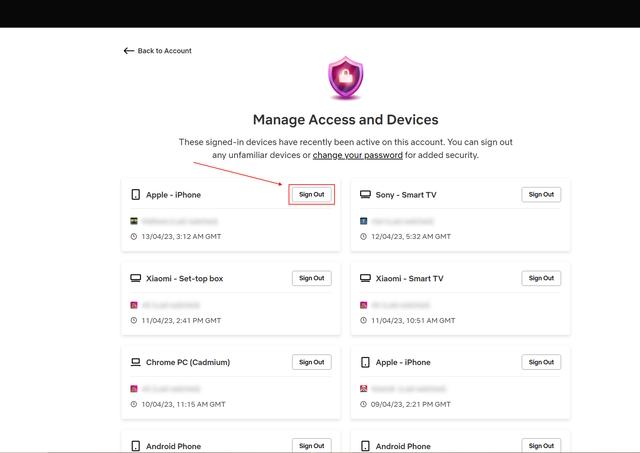Click the TV icon beside Xiaomi - Smart TV

(x=365, y=278)
